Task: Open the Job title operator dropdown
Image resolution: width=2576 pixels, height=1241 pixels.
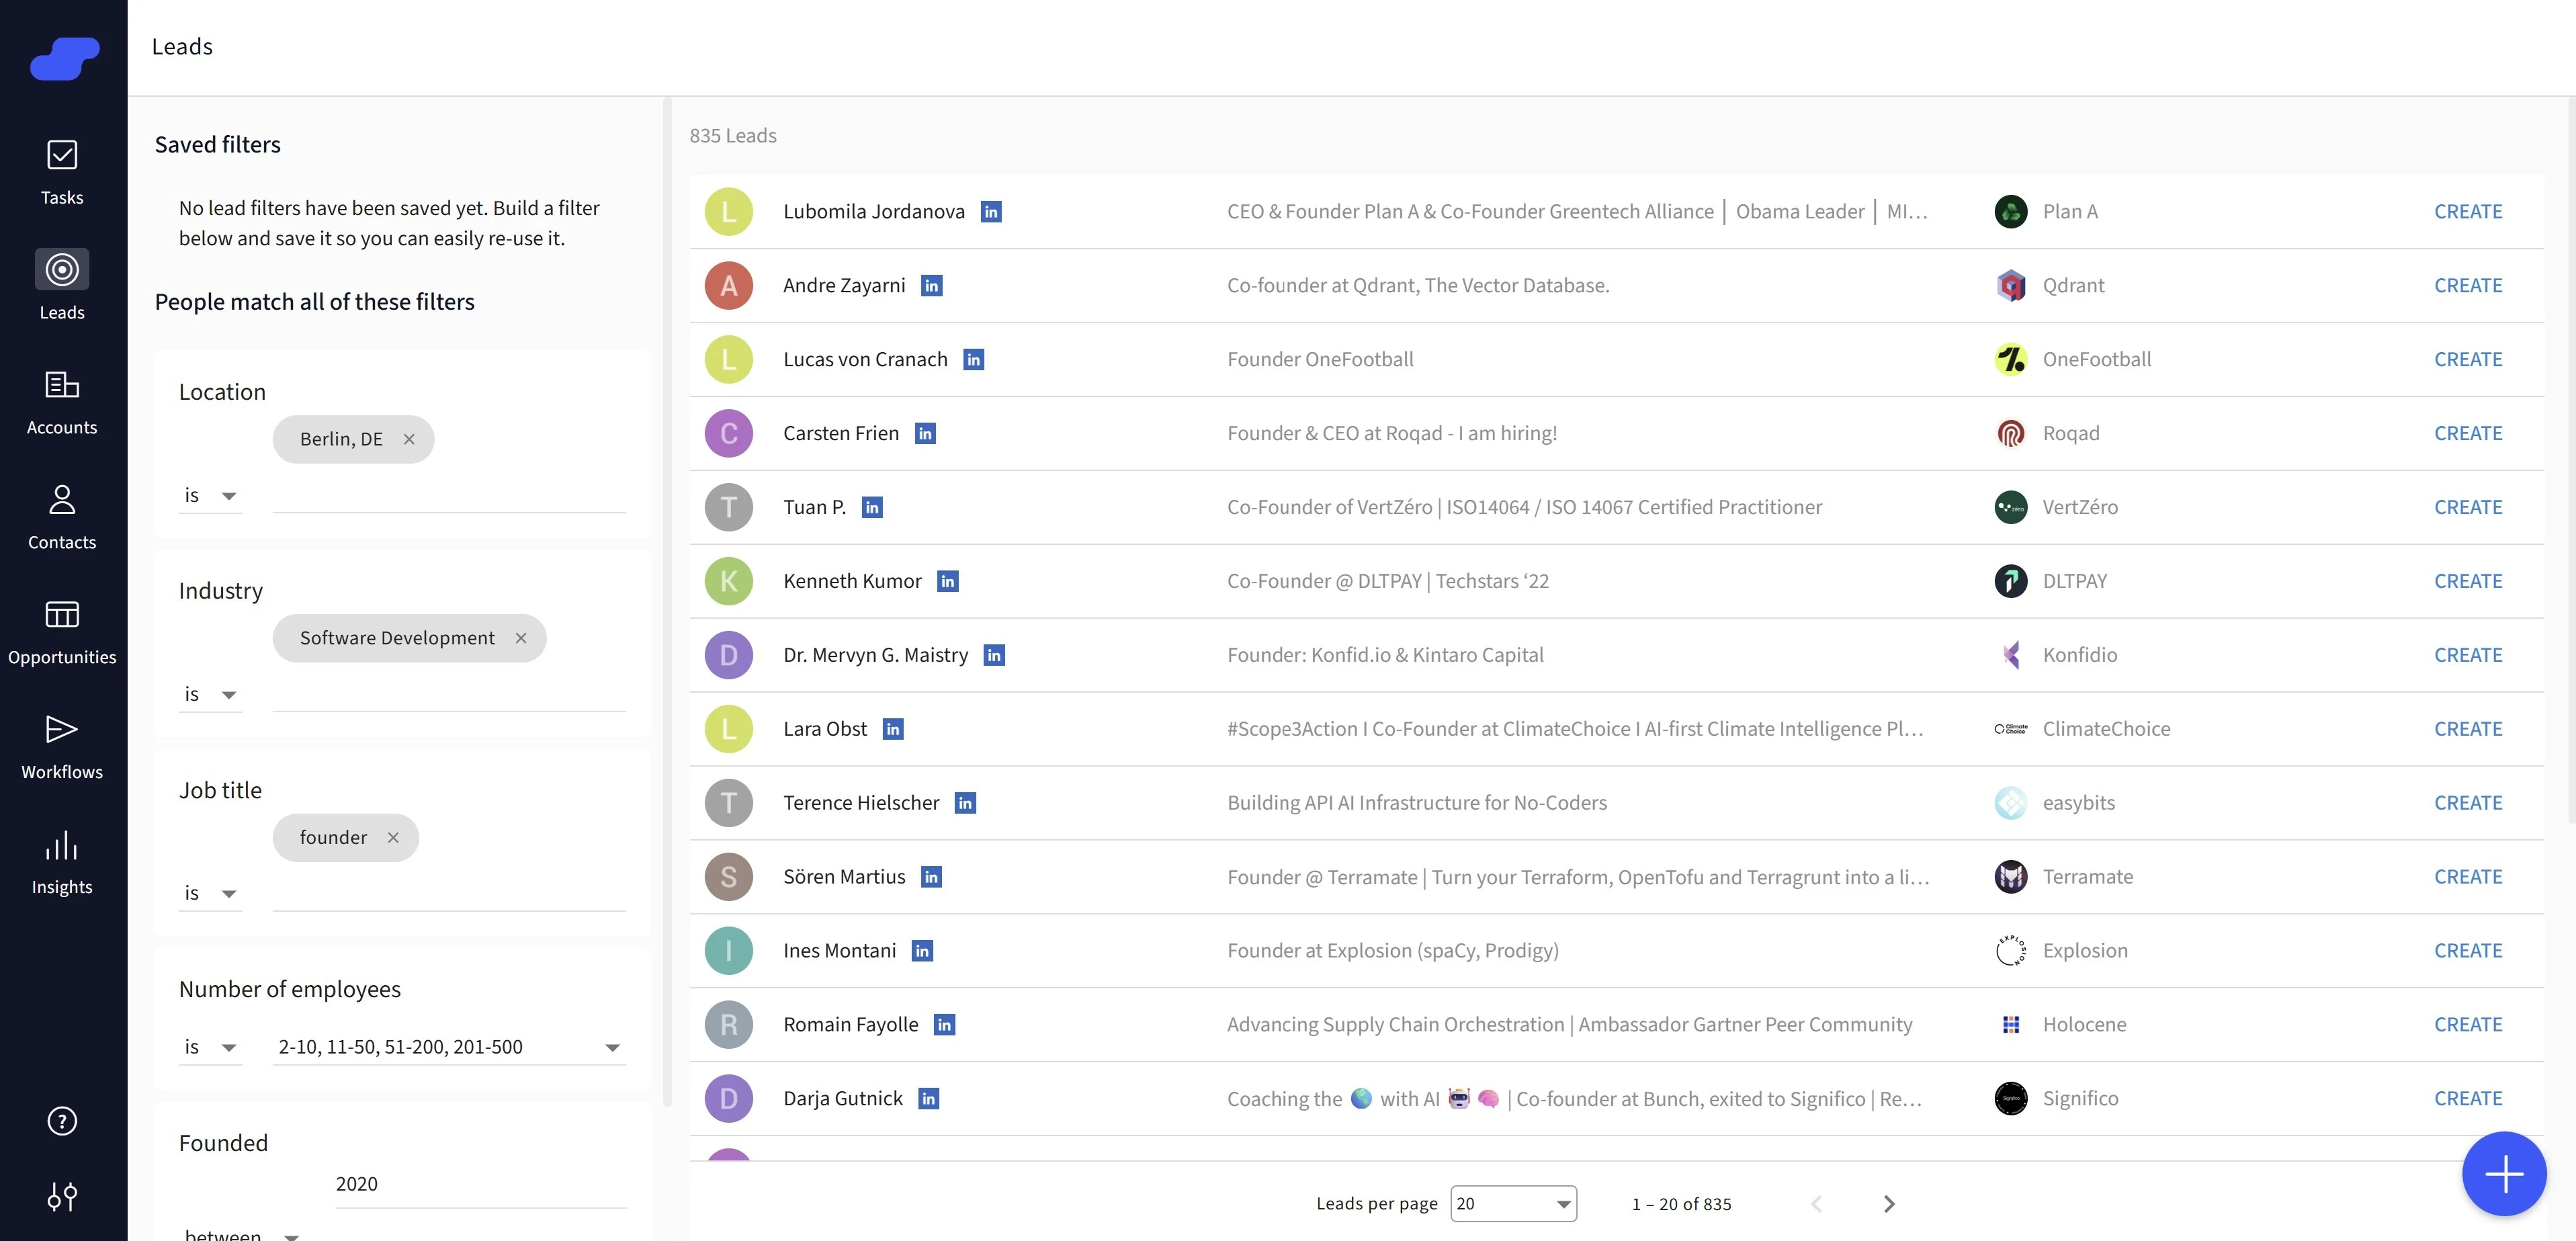Action: [x=211, y=894]
